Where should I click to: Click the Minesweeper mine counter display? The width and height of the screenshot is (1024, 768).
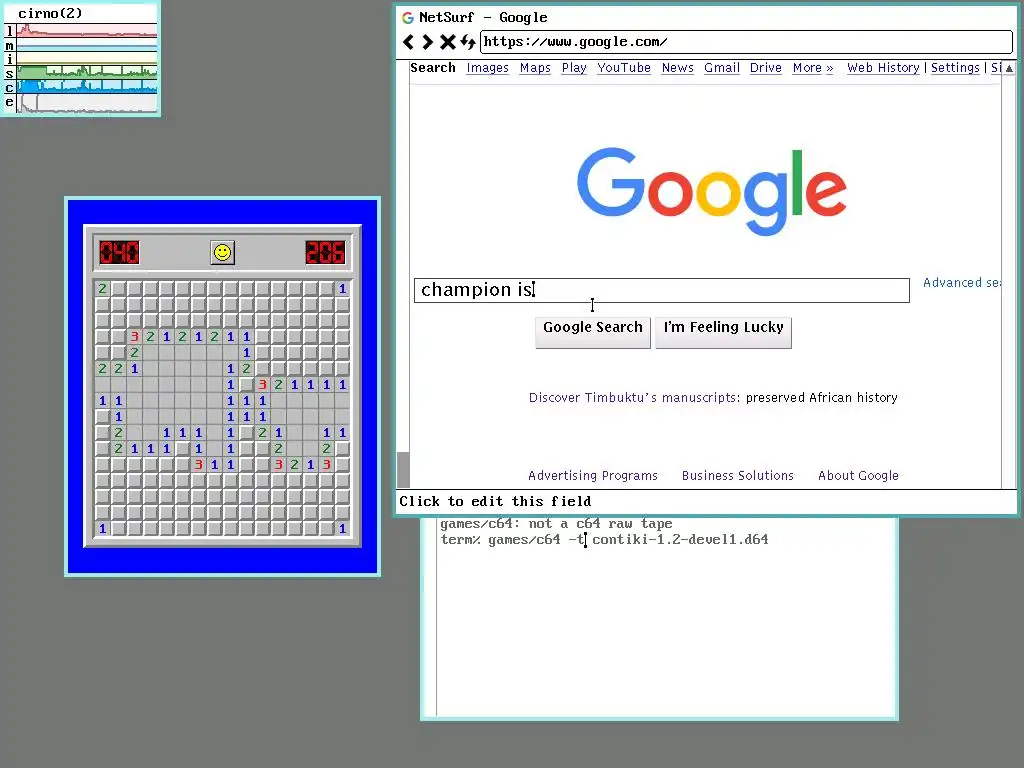pos(120,252)
